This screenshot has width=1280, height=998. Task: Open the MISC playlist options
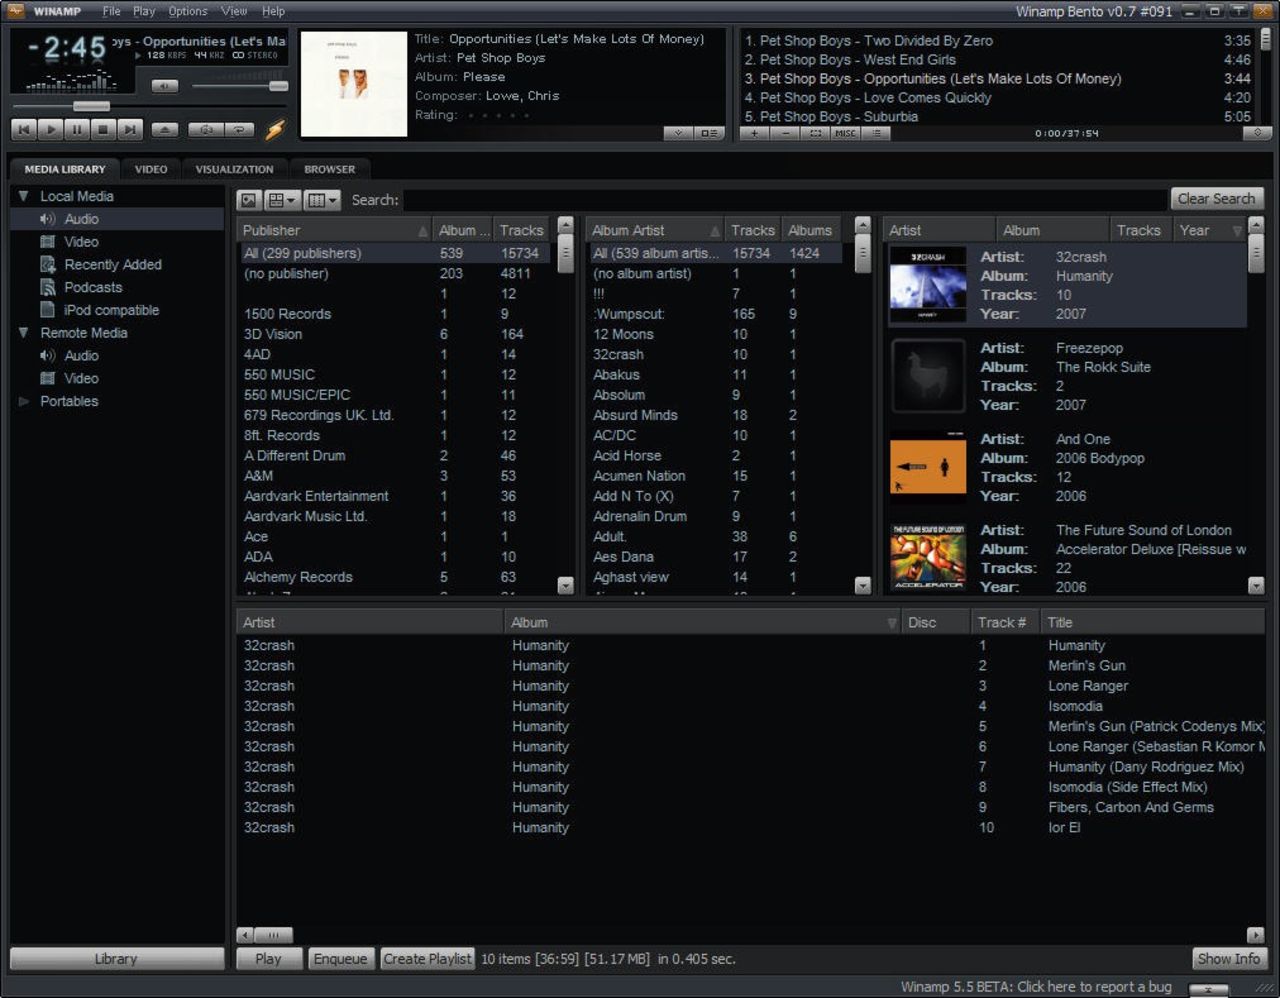[x=845, y=132]
